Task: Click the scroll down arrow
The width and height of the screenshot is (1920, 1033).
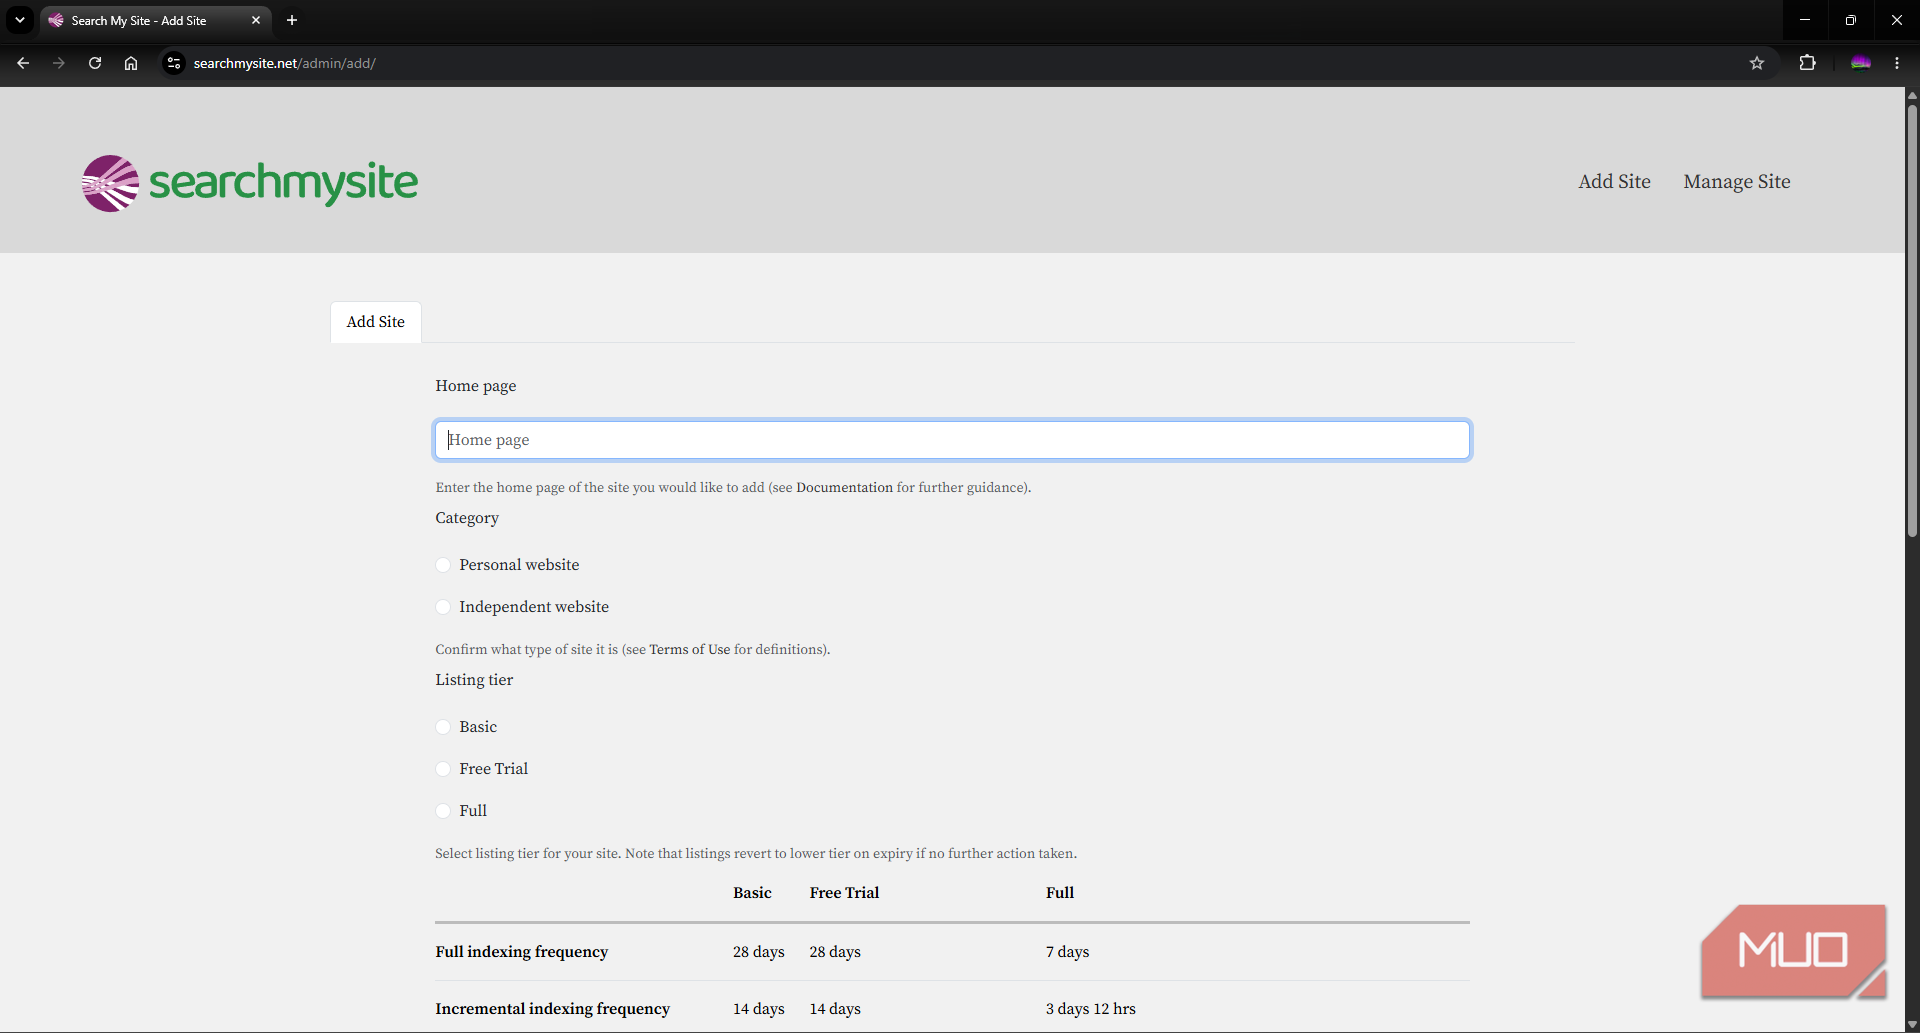Action: point(1912,1025)
